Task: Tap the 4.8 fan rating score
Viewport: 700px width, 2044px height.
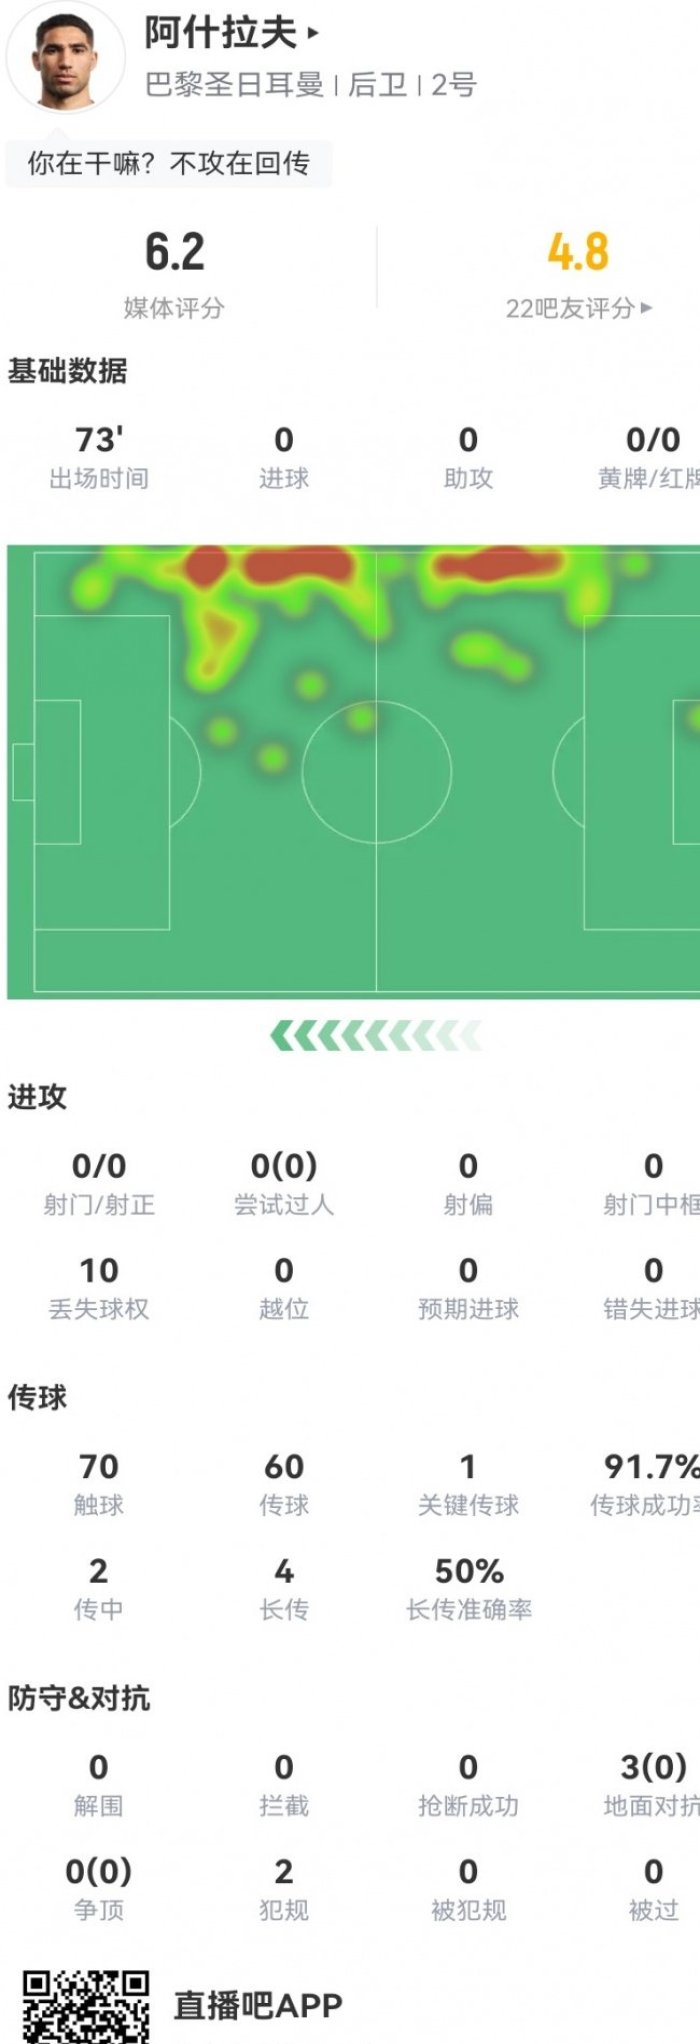Action: point(578,251)
